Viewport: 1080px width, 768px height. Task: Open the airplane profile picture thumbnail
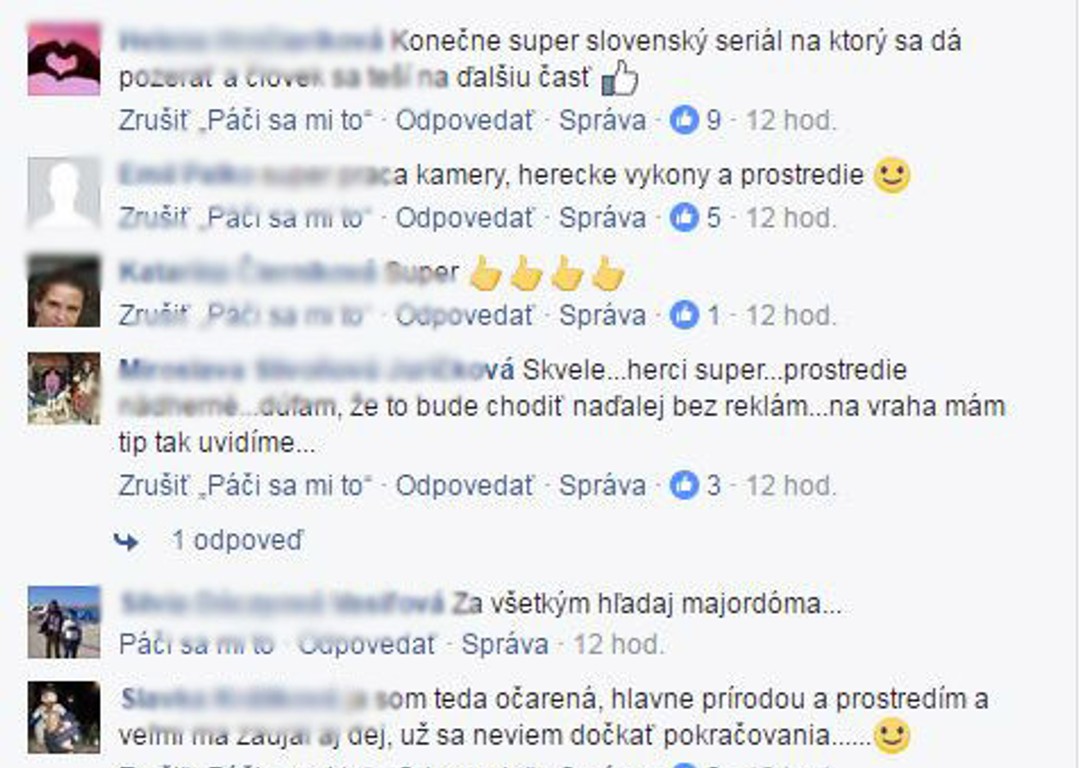point(63,622)
